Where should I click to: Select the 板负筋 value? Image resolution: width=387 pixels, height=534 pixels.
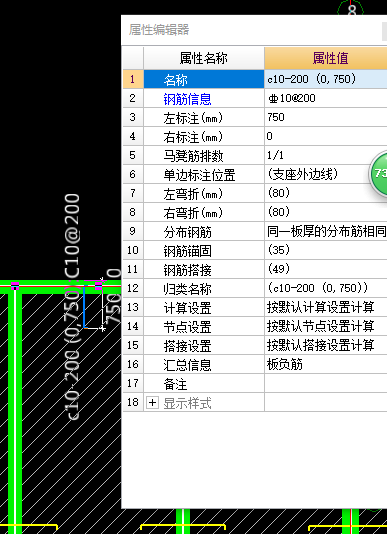coord(285,365)
